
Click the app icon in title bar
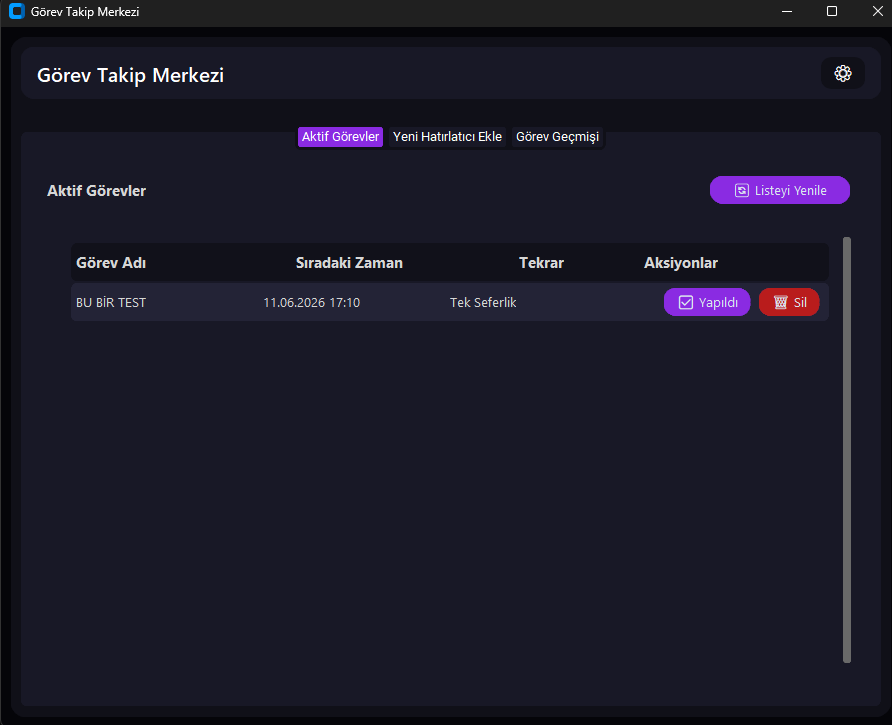click(17, 11)
